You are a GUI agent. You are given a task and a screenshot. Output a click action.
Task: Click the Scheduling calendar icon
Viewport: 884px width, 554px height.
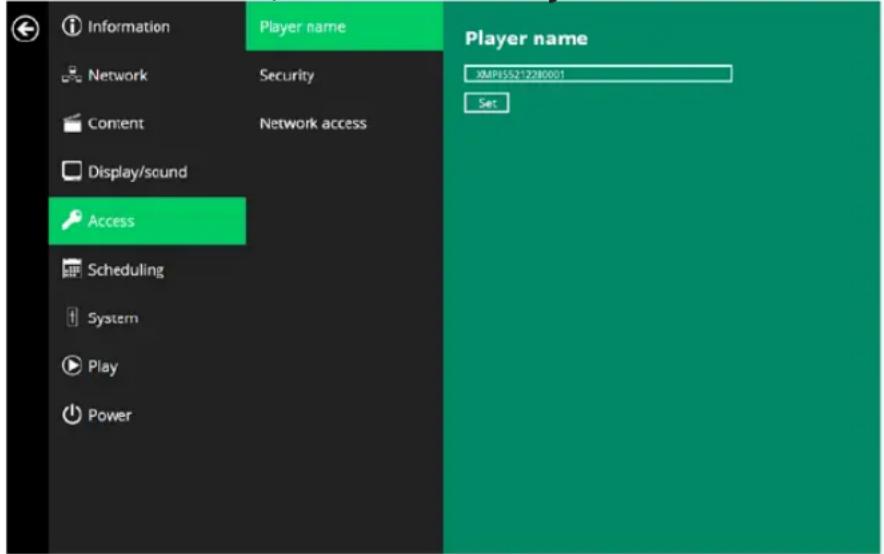[x=72, y=269]
